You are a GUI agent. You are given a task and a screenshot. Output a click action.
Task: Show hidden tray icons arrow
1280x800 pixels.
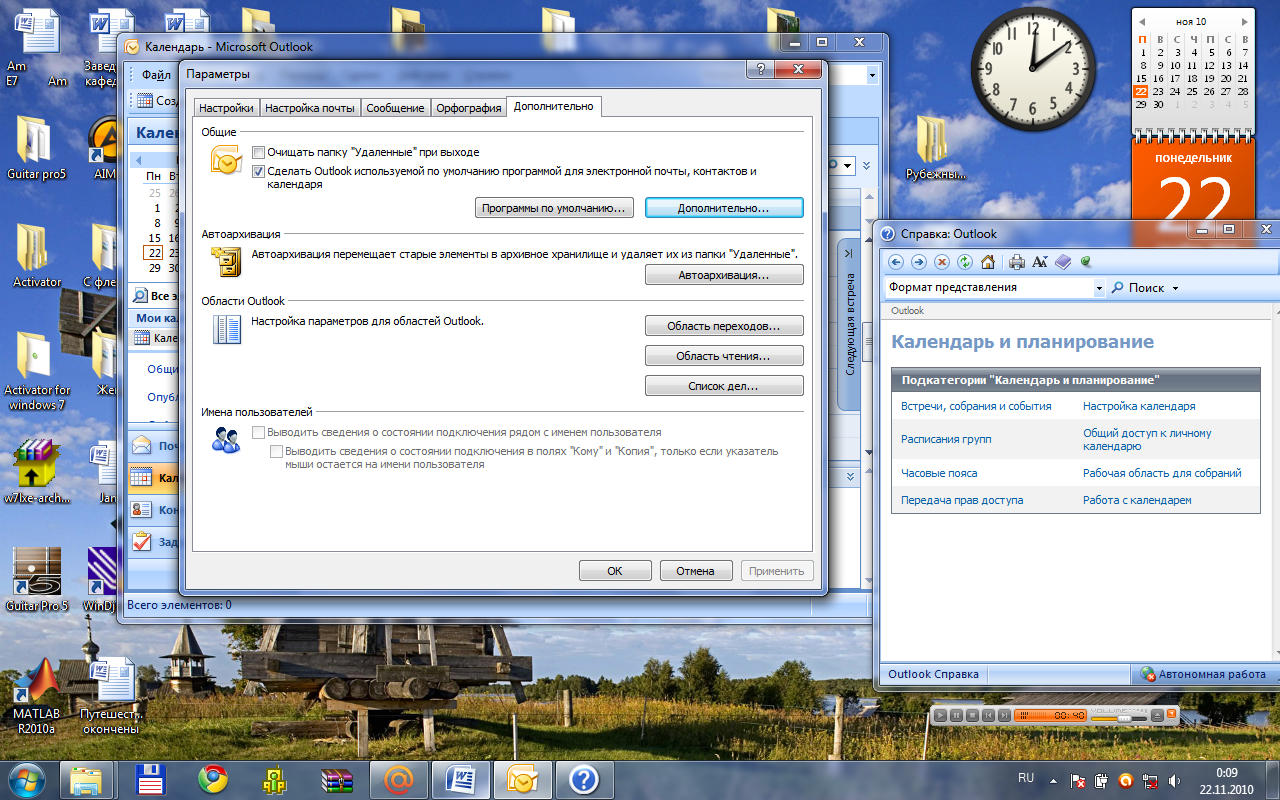point(1053,779)
